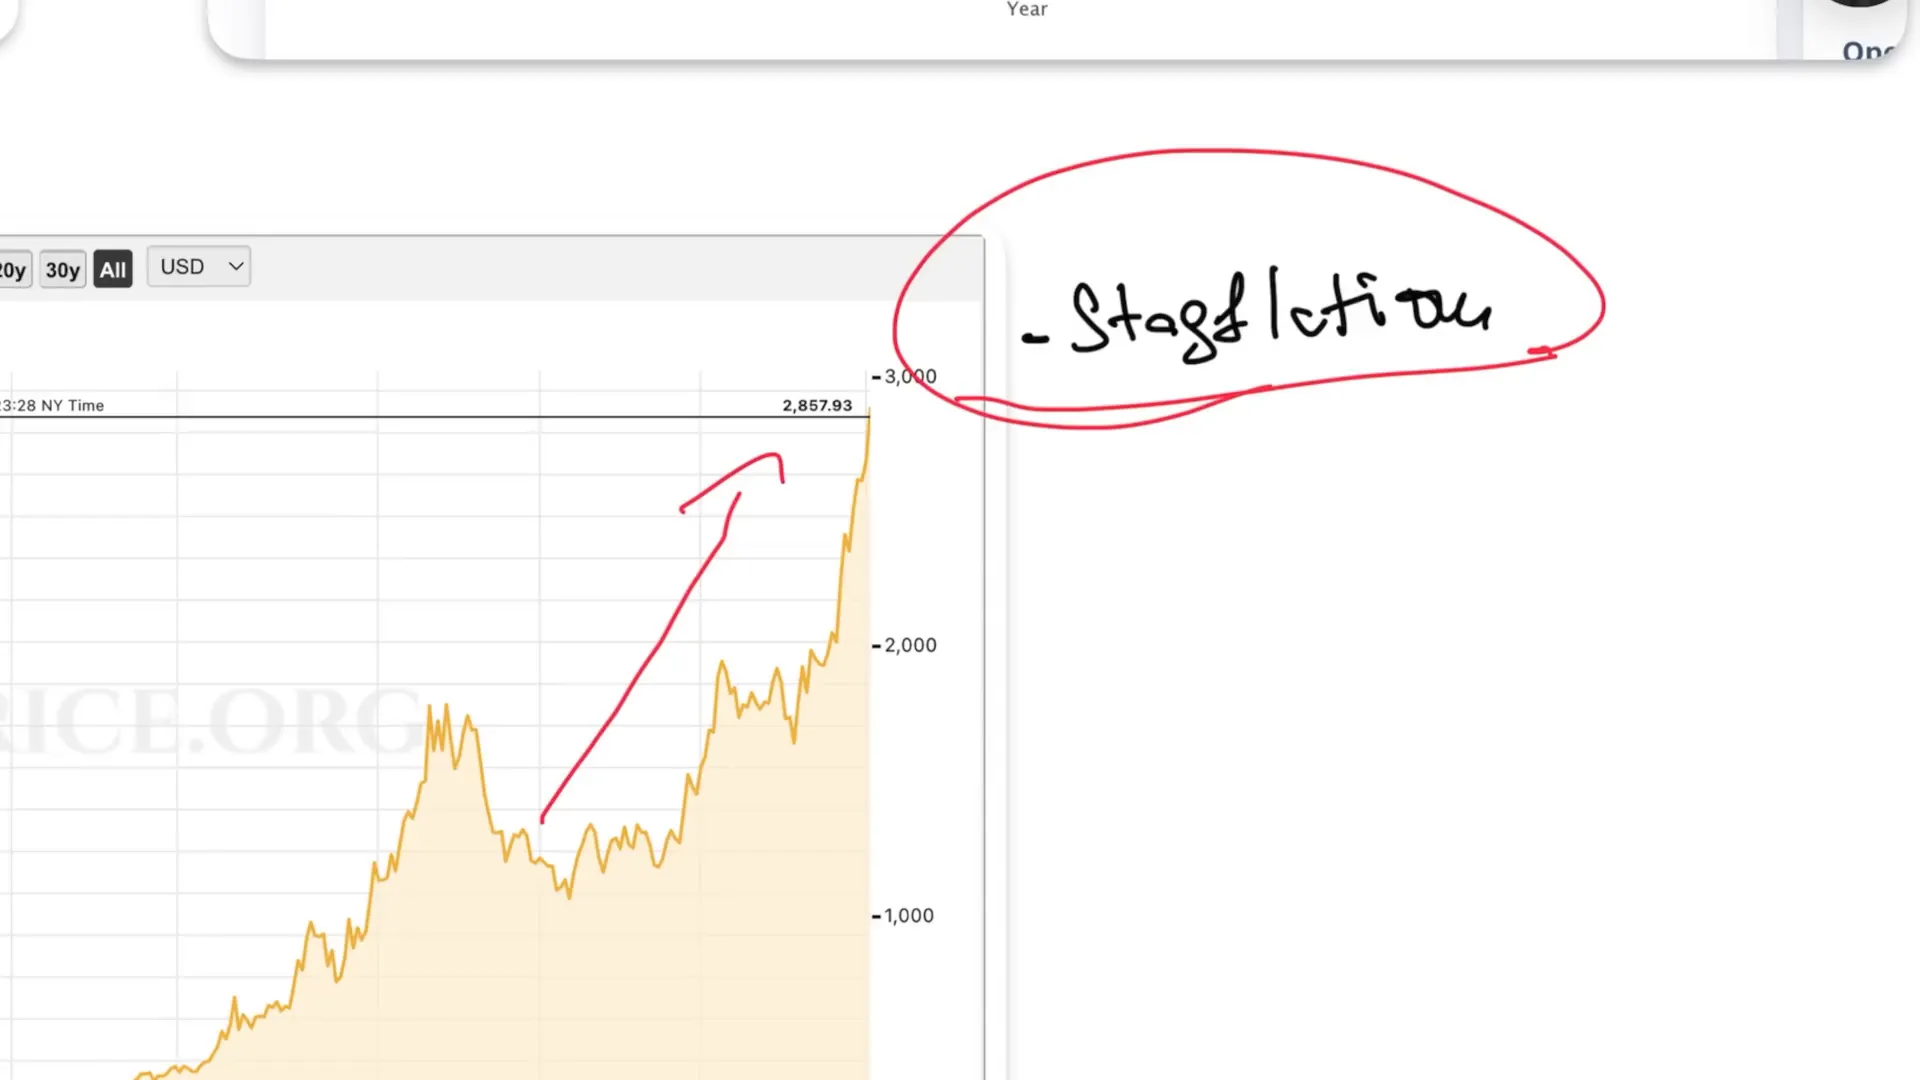Click the black dash before Stagflation
1920x1080 pixels.
tap(1036, 338)
